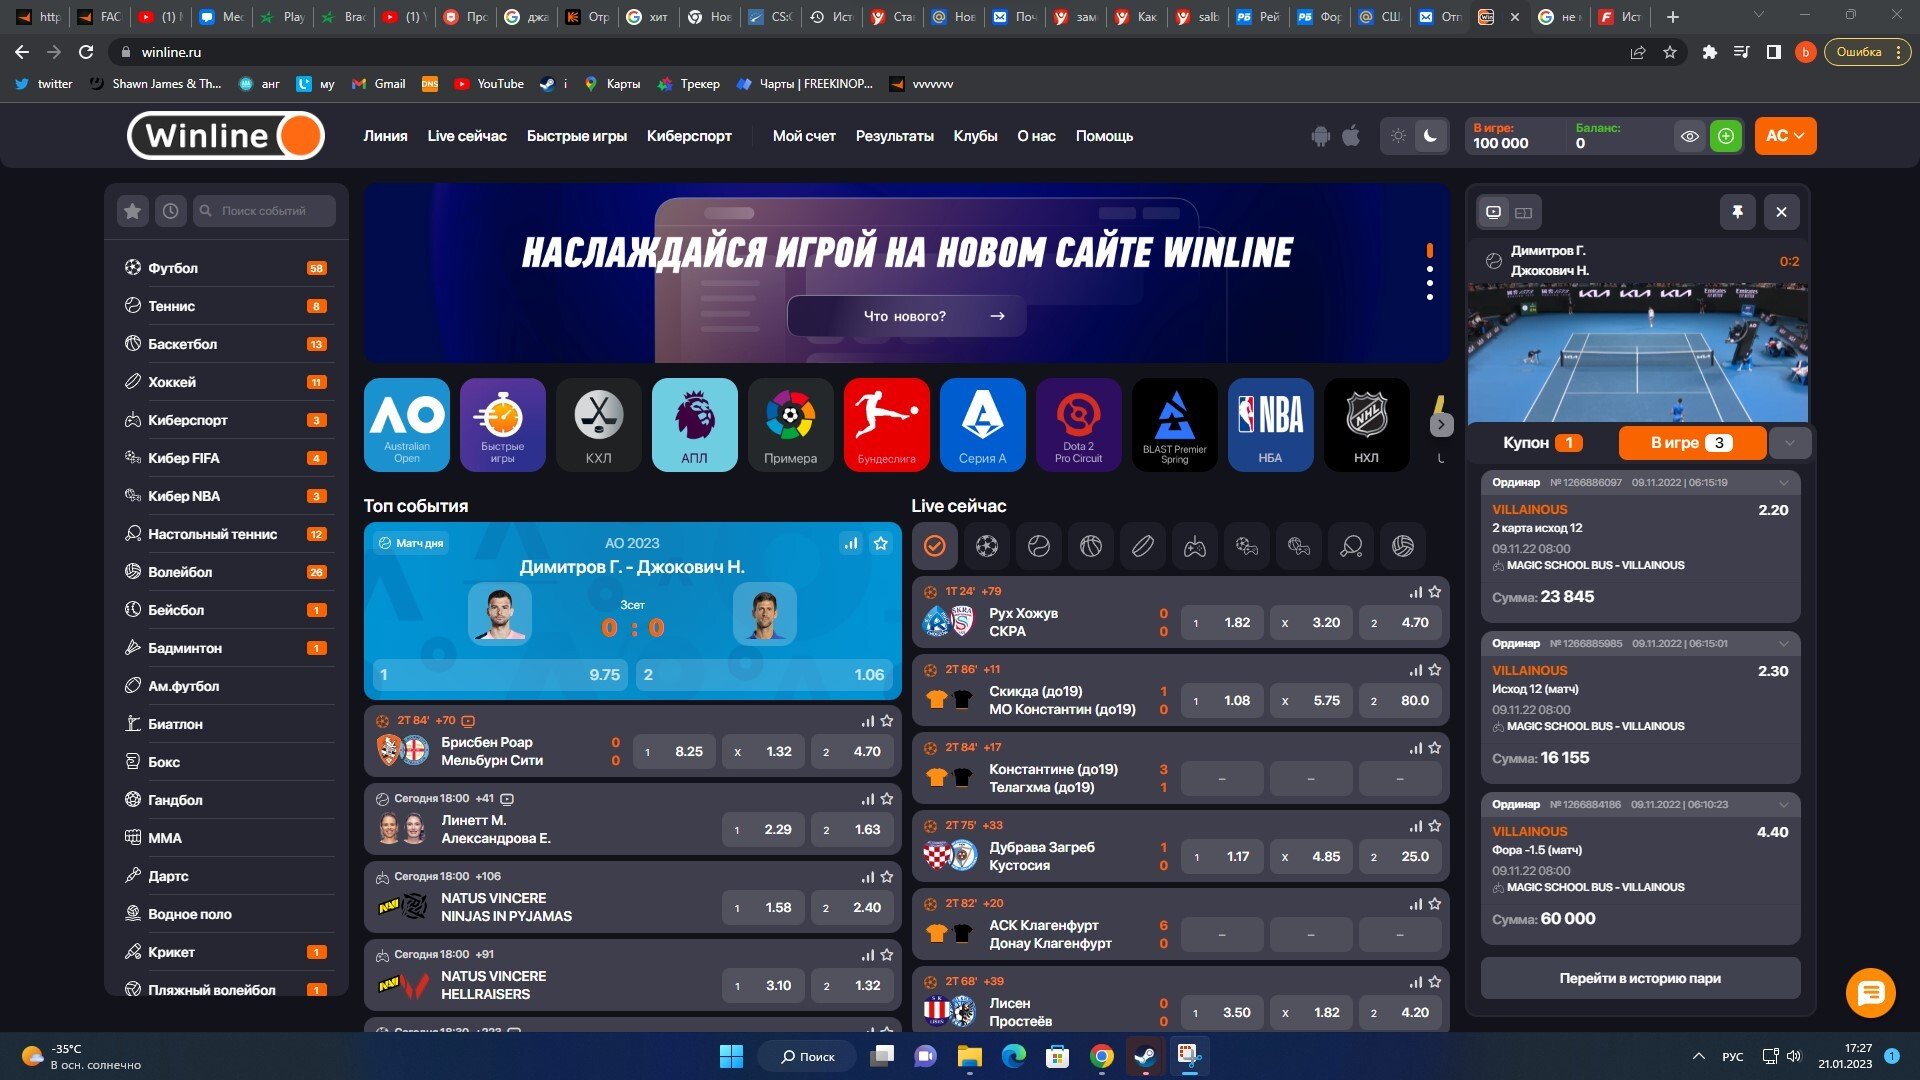This screenshot has height=1080, width=1920.
Task: Switch to dark theme moon toggle
Action: coord(1430,136)
